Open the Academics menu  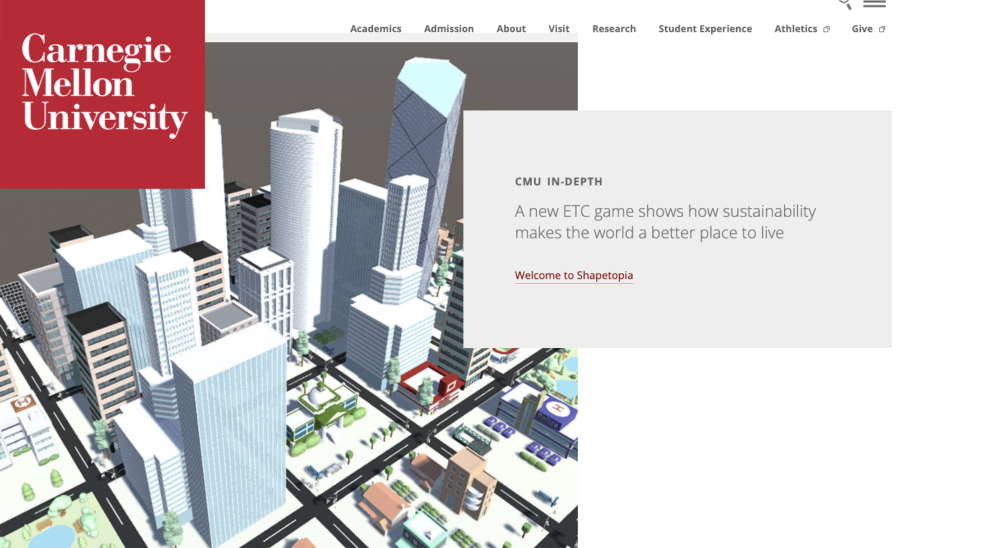[x=376, y=29]
